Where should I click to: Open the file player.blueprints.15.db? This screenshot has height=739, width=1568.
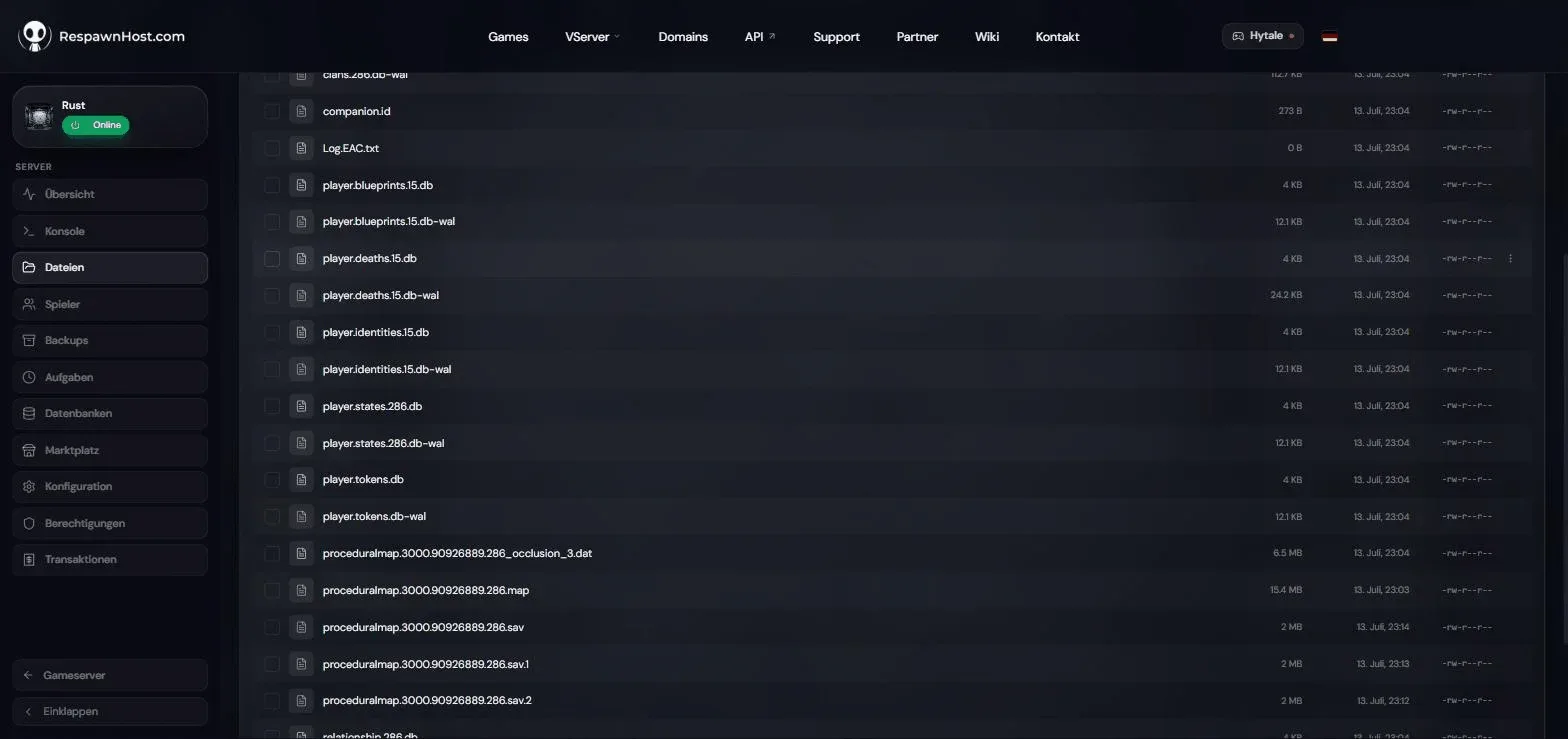click(x=378, y=185)
